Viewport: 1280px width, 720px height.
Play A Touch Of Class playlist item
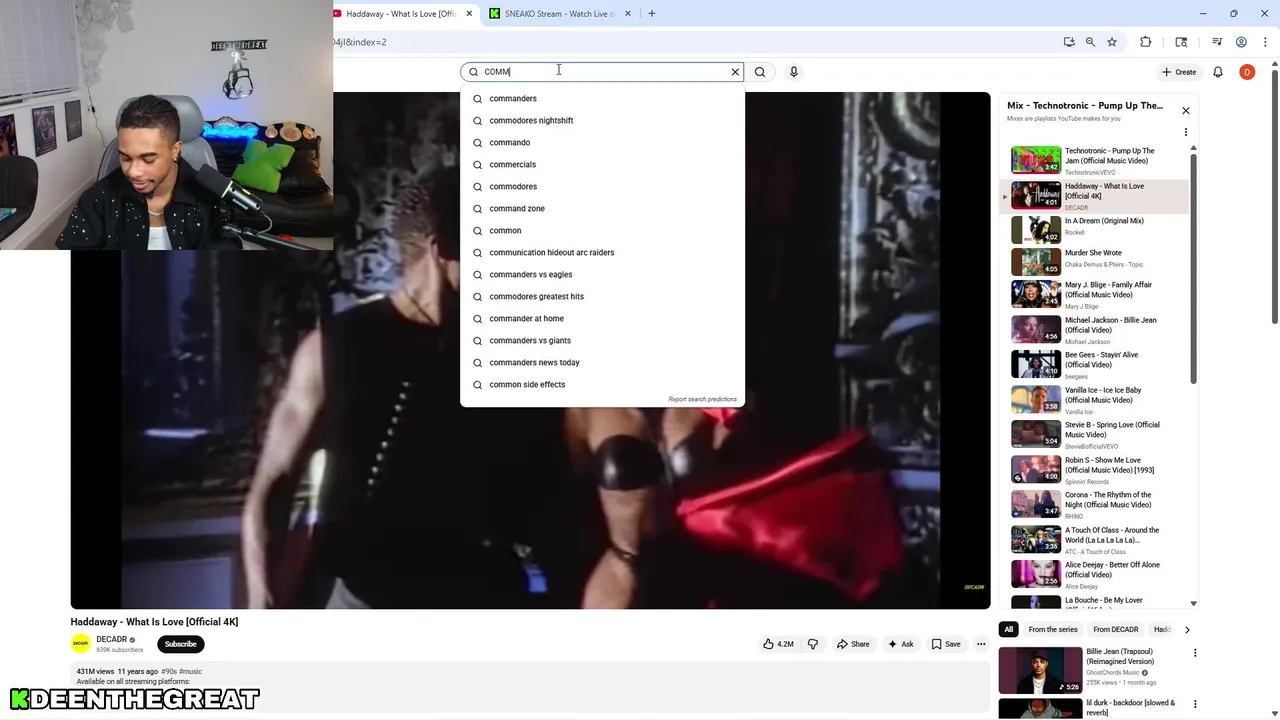coord(1096,540)
